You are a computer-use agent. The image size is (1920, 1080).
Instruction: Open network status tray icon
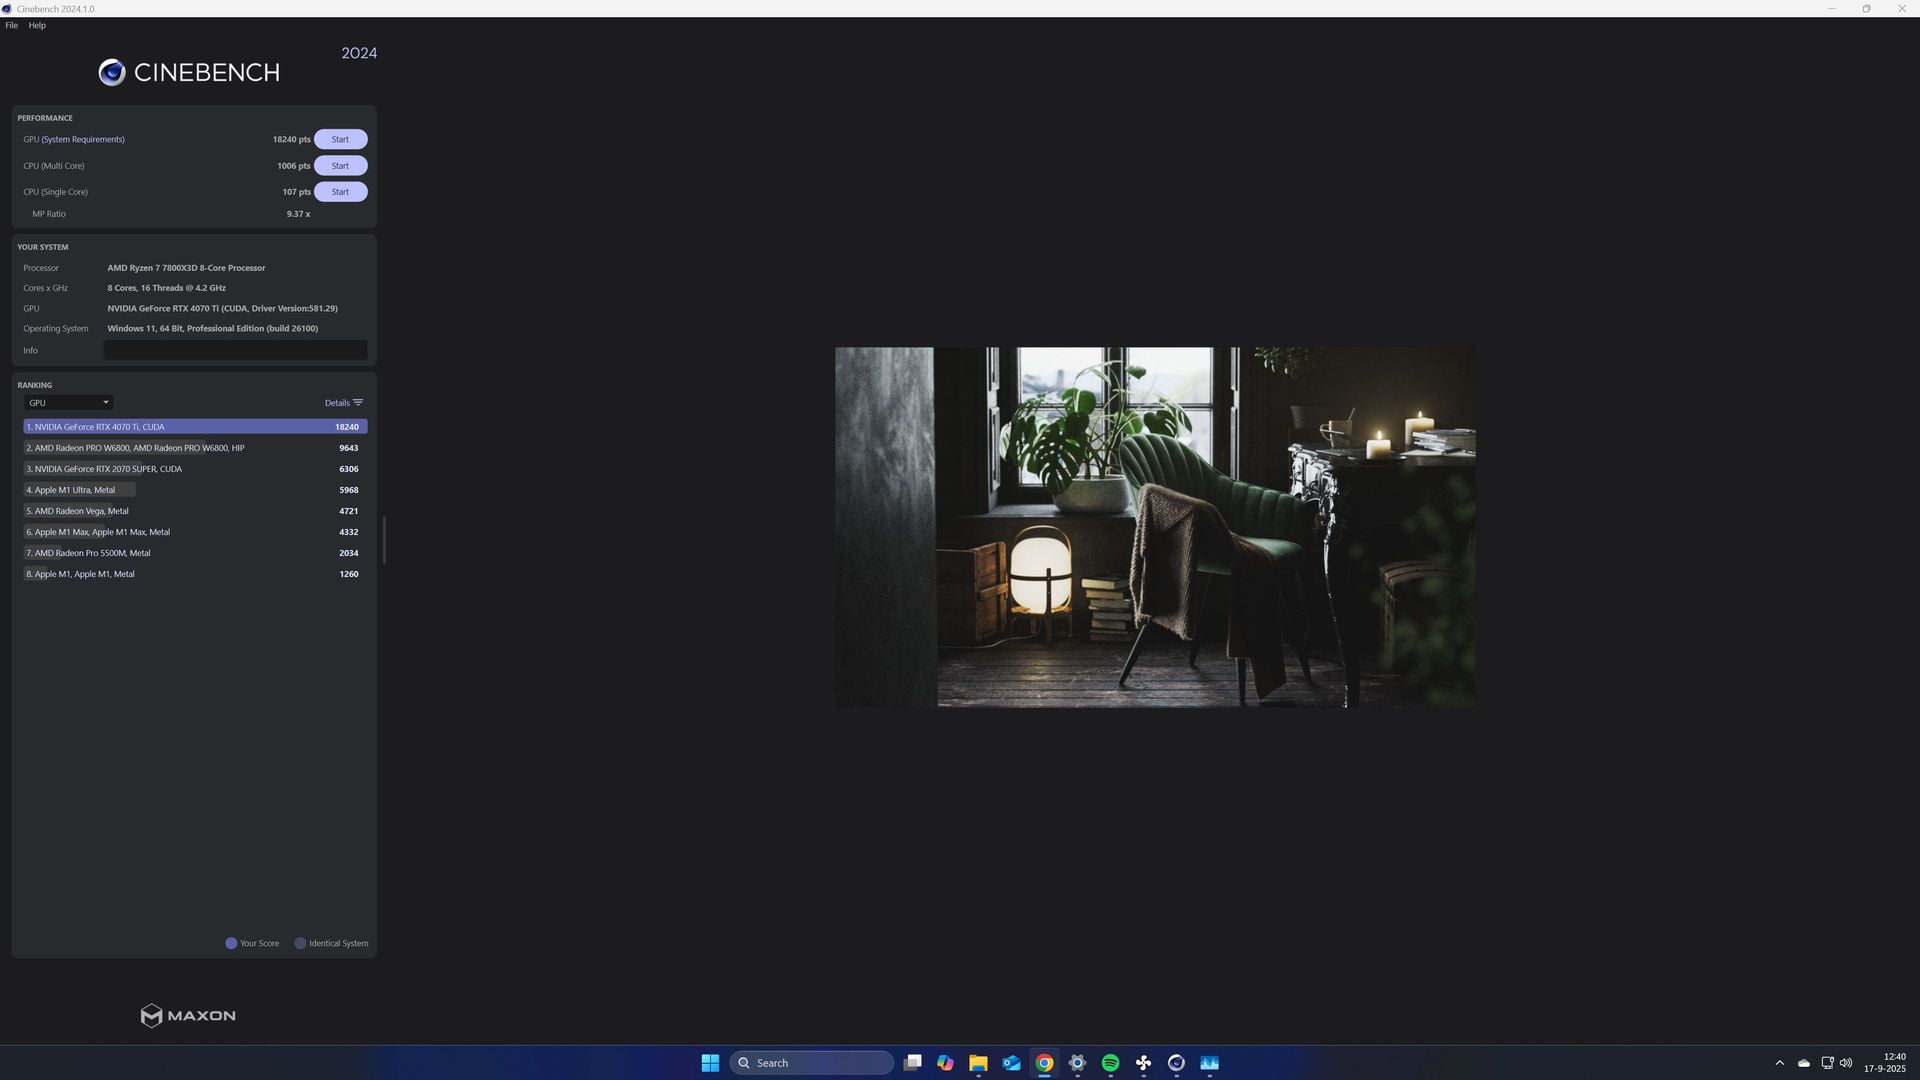pyautogui.click(x=1827, y=1063)
